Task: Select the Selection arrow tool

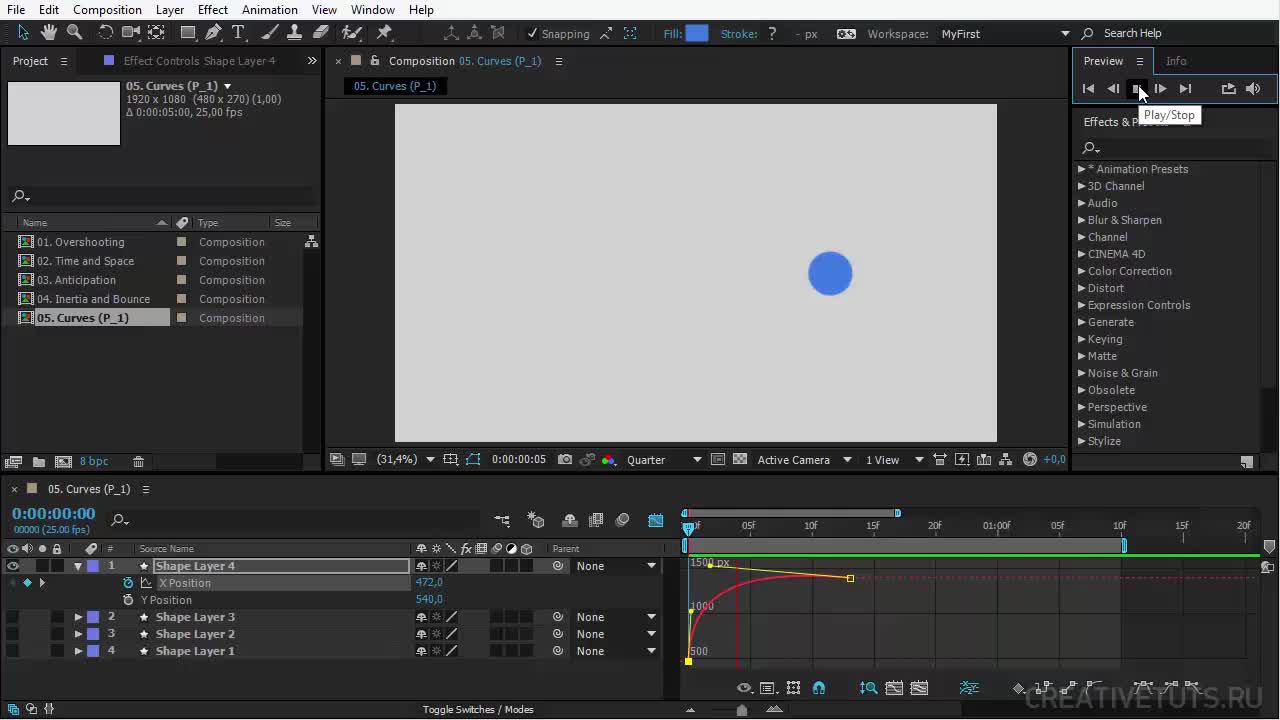Action: pos(23,33)
